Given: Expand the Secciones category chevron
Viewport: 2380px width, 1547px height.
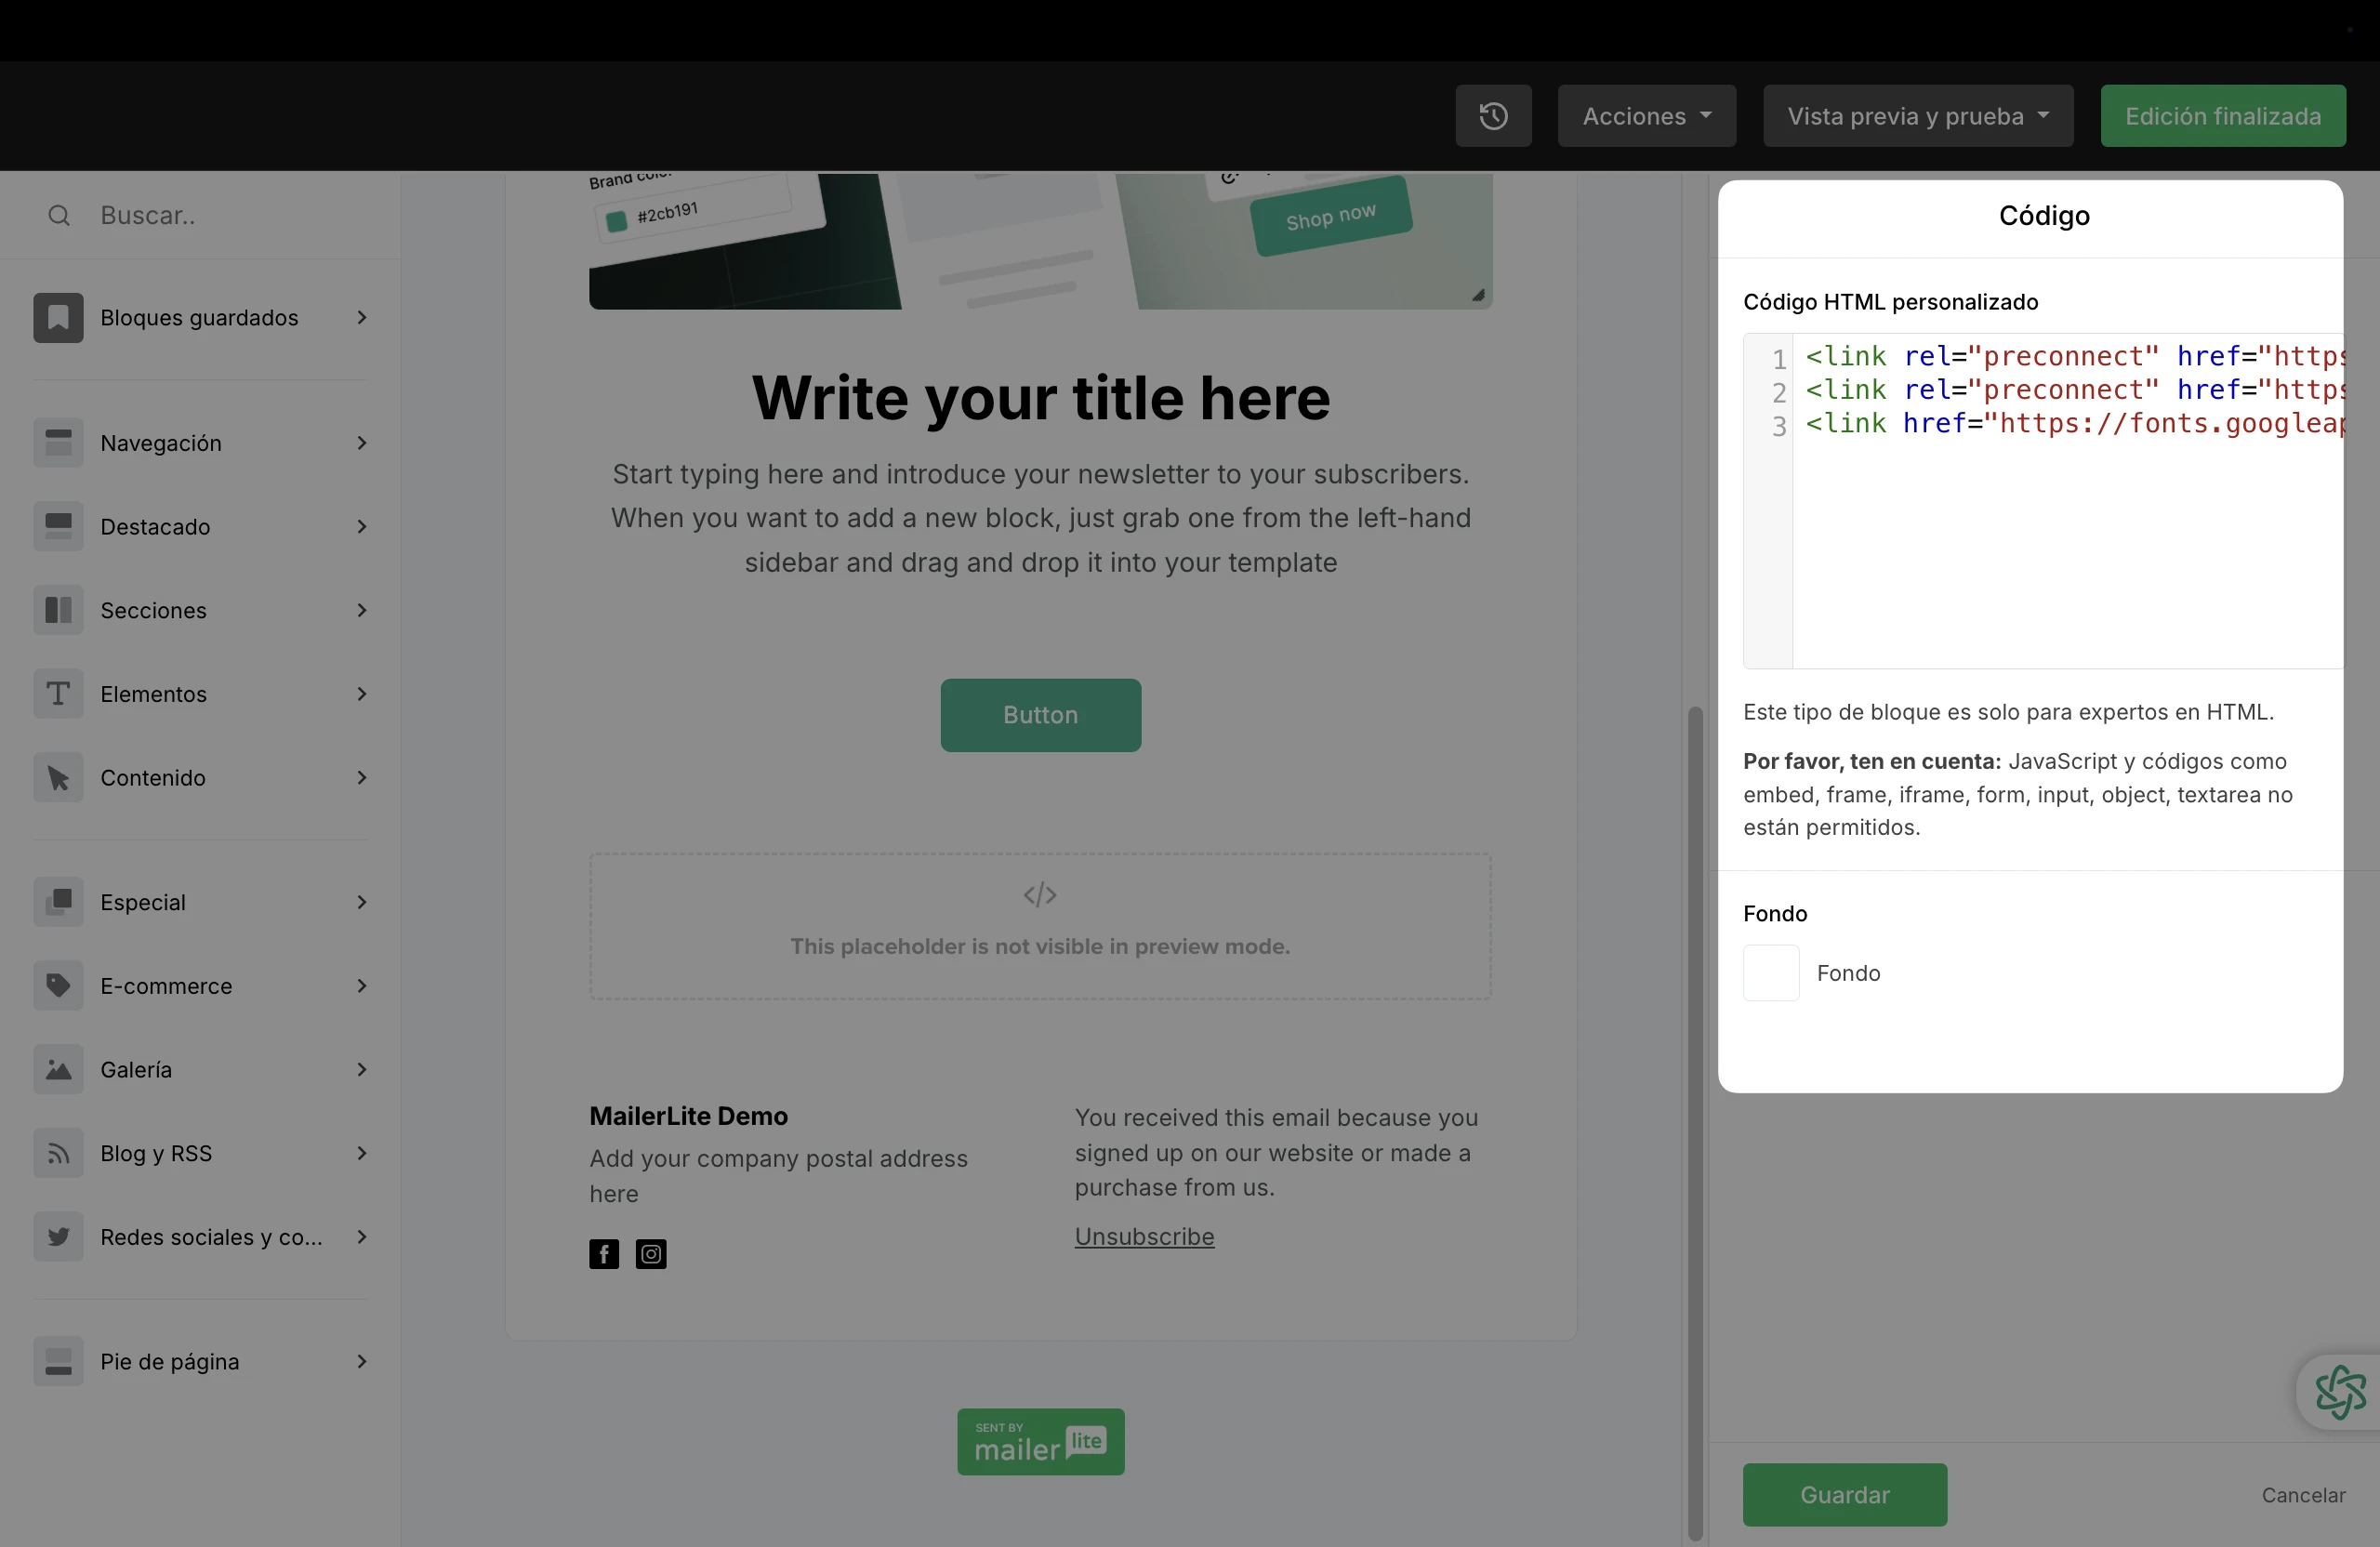Looking at the screenshot, I should click(362, 610).
